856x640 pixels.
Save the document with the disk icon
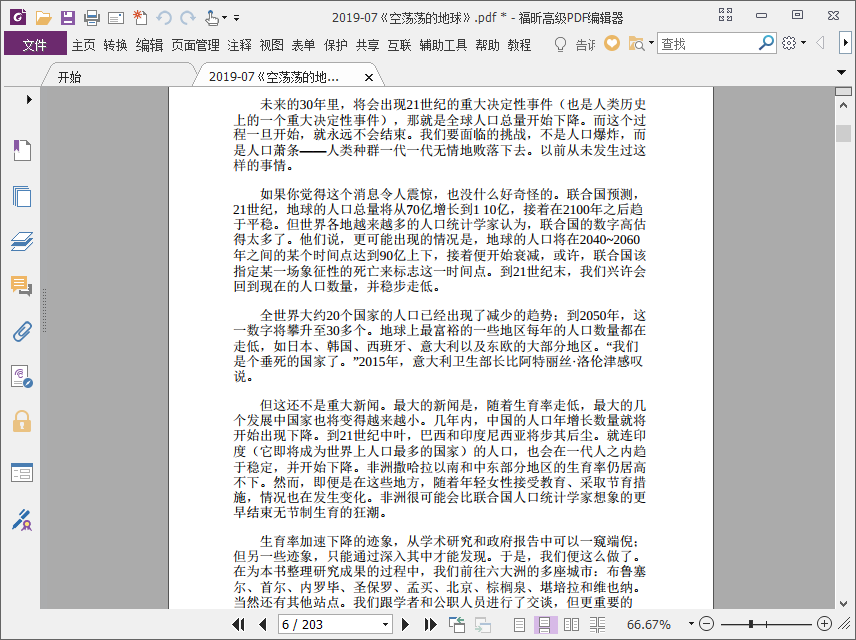68,18
